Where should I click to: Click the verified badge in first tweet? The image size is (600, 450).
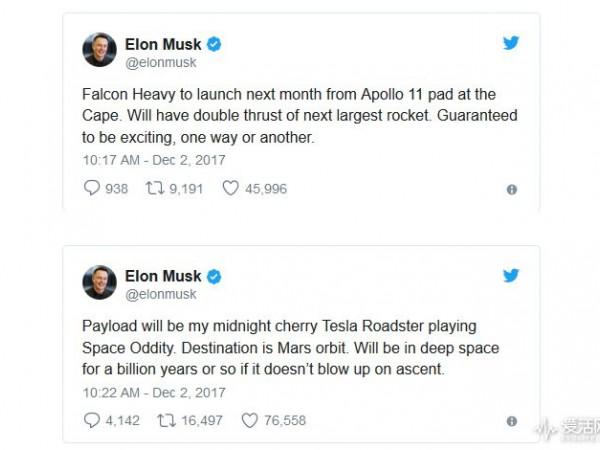click(x=214, y=43)
